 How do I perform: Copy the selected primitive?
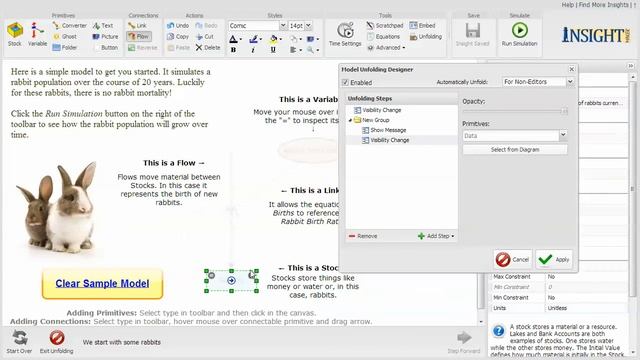coord(178,36)
